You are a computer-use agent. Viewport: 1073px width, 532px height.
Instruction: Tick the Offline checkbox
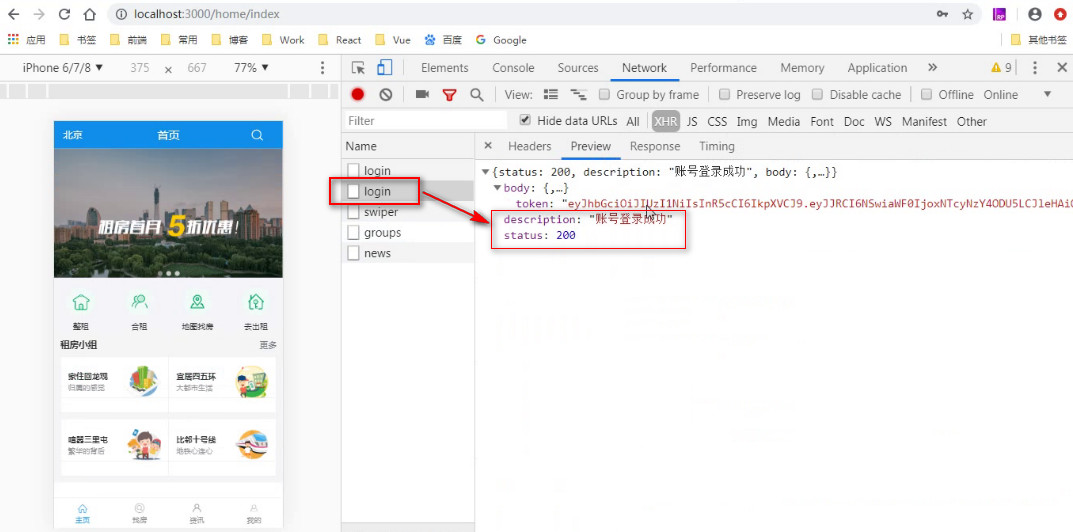pos(927,94)
